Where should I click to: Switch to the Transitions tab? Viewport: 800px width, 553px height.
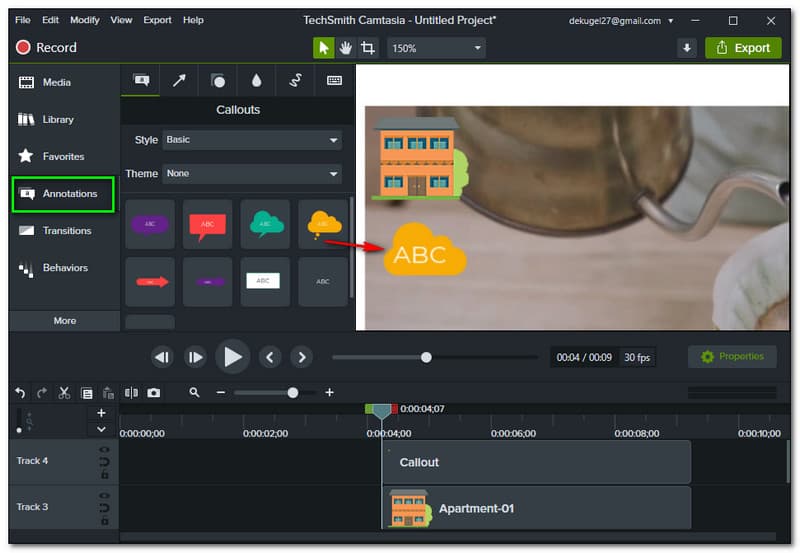66,231
